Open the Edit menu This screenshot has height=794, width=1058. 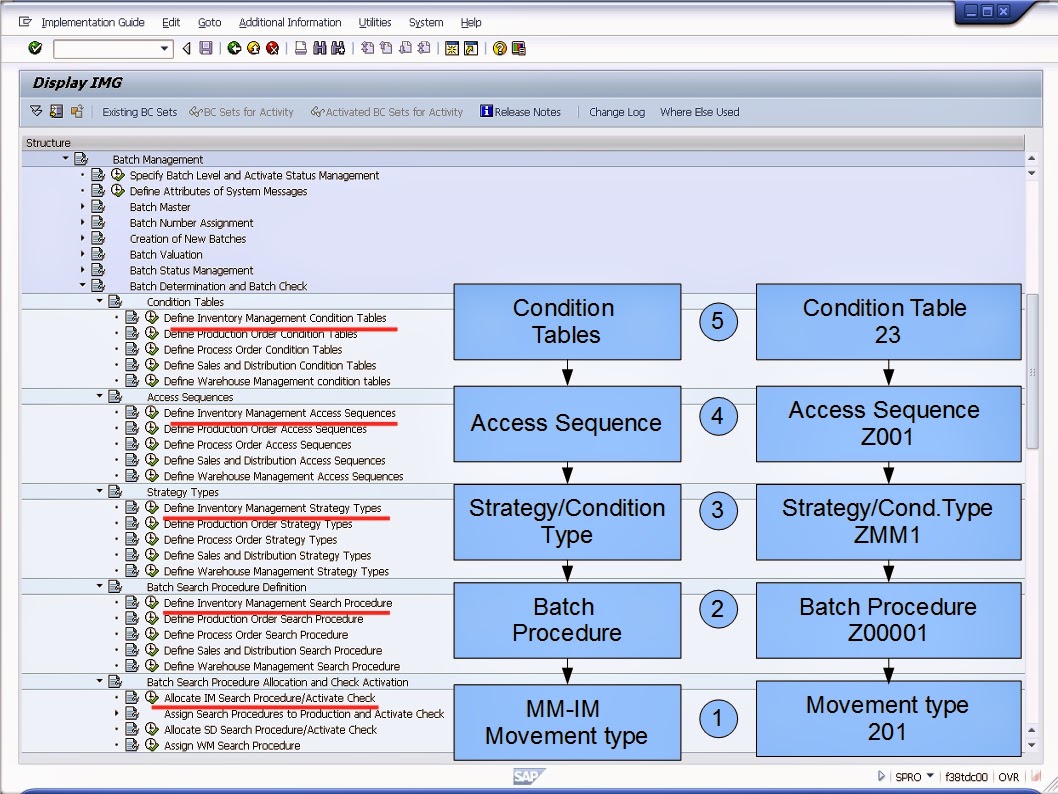171,22
